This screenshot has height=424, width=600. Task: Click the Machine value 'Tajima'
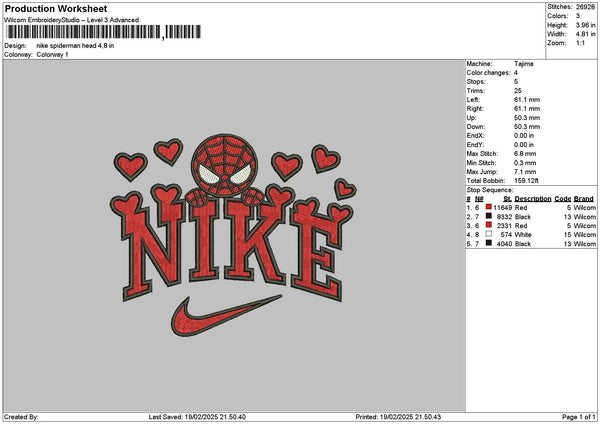(523, 64)
